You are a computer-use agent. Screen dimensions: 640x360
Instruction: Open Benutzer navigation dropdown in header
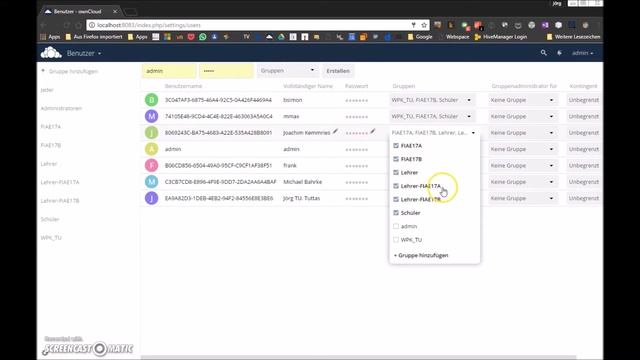point(84,53)
